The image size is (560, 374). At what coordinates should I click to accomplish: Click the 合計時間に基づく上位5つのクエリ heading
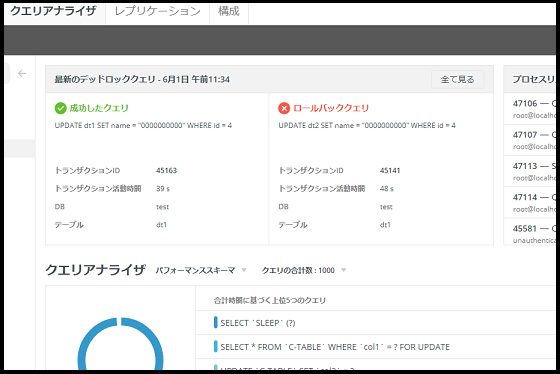270,300
